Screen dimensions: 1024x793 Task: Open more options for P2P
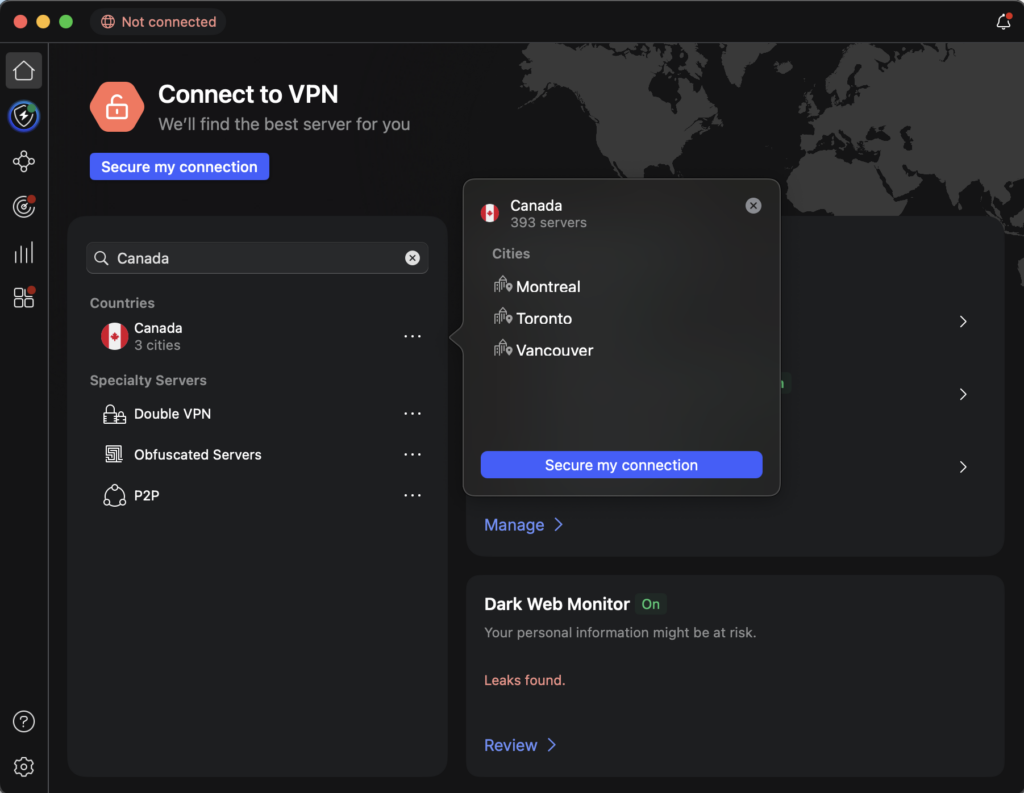[412, 495]
